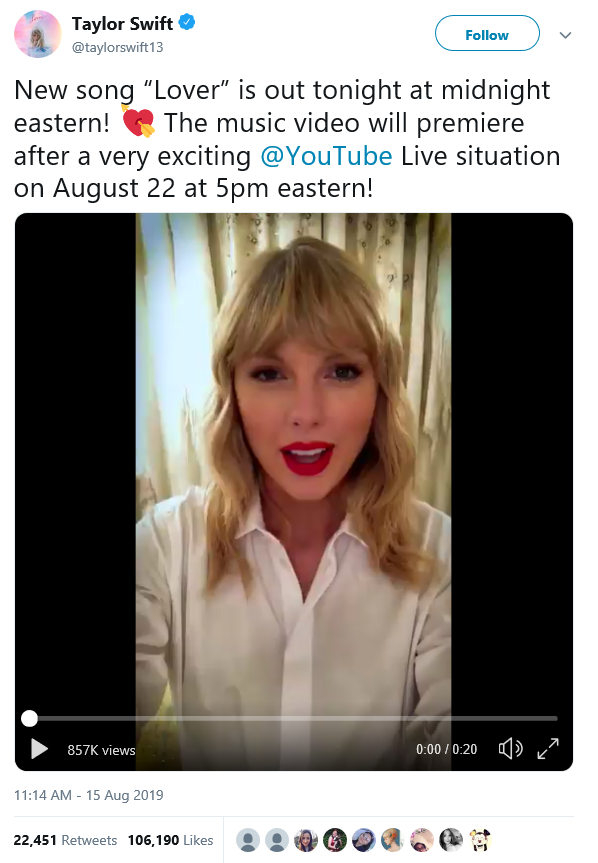Open the second default gray liker avatar
The image size is (598, 863).
[x=277, y=840]
